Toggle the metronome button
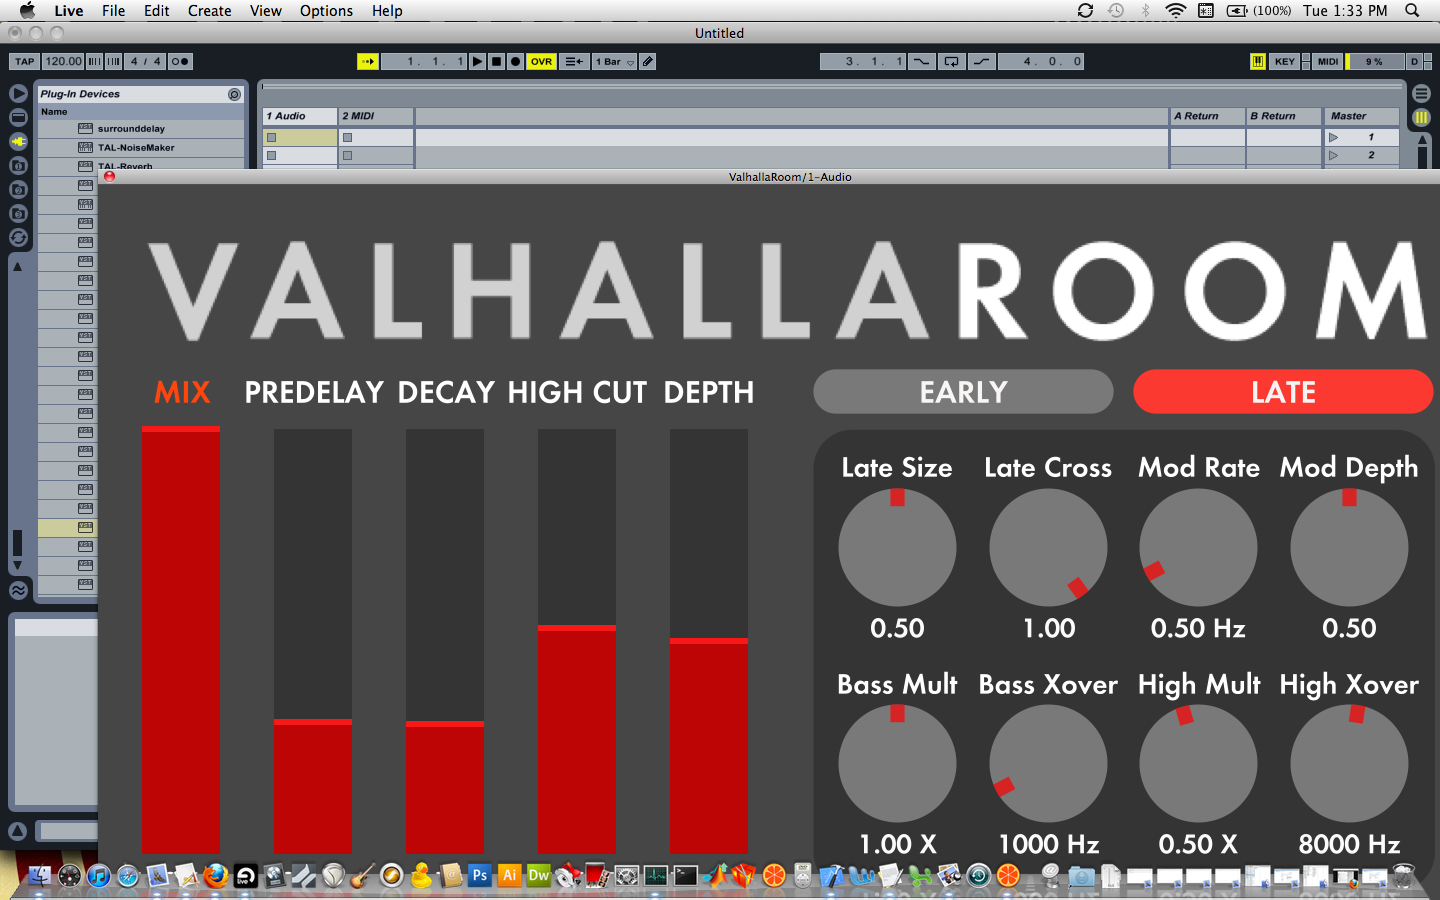Viewport: 1440px width, 900px height. click(180, 61)
